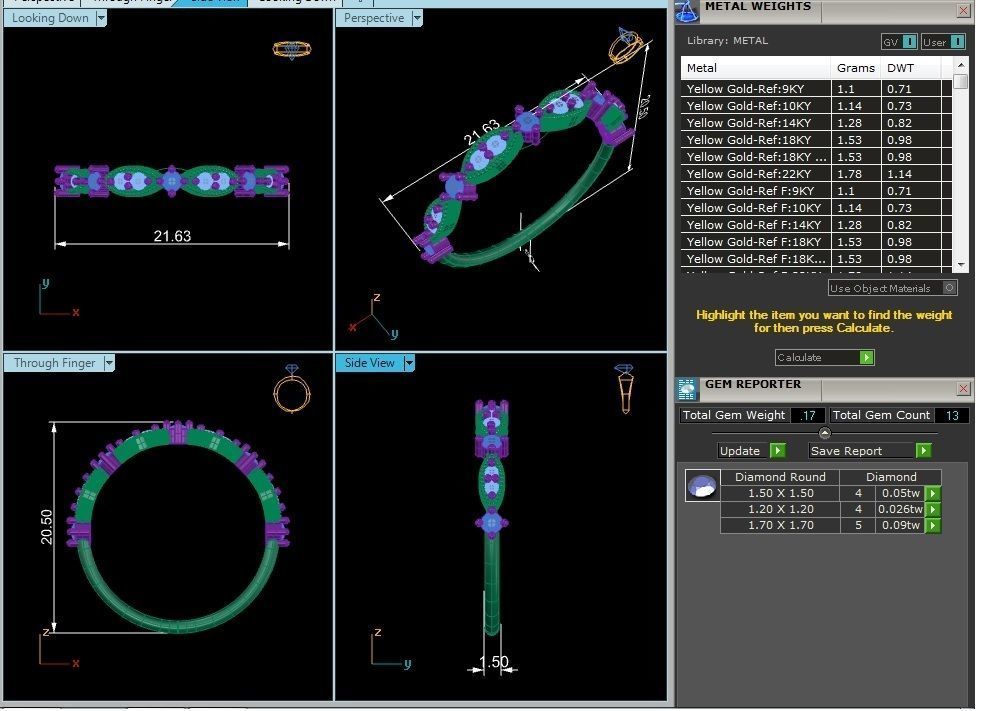Open the Perspective viewport dropdown menu
This screenshot has width=981, height=711.
click(417, 18)
